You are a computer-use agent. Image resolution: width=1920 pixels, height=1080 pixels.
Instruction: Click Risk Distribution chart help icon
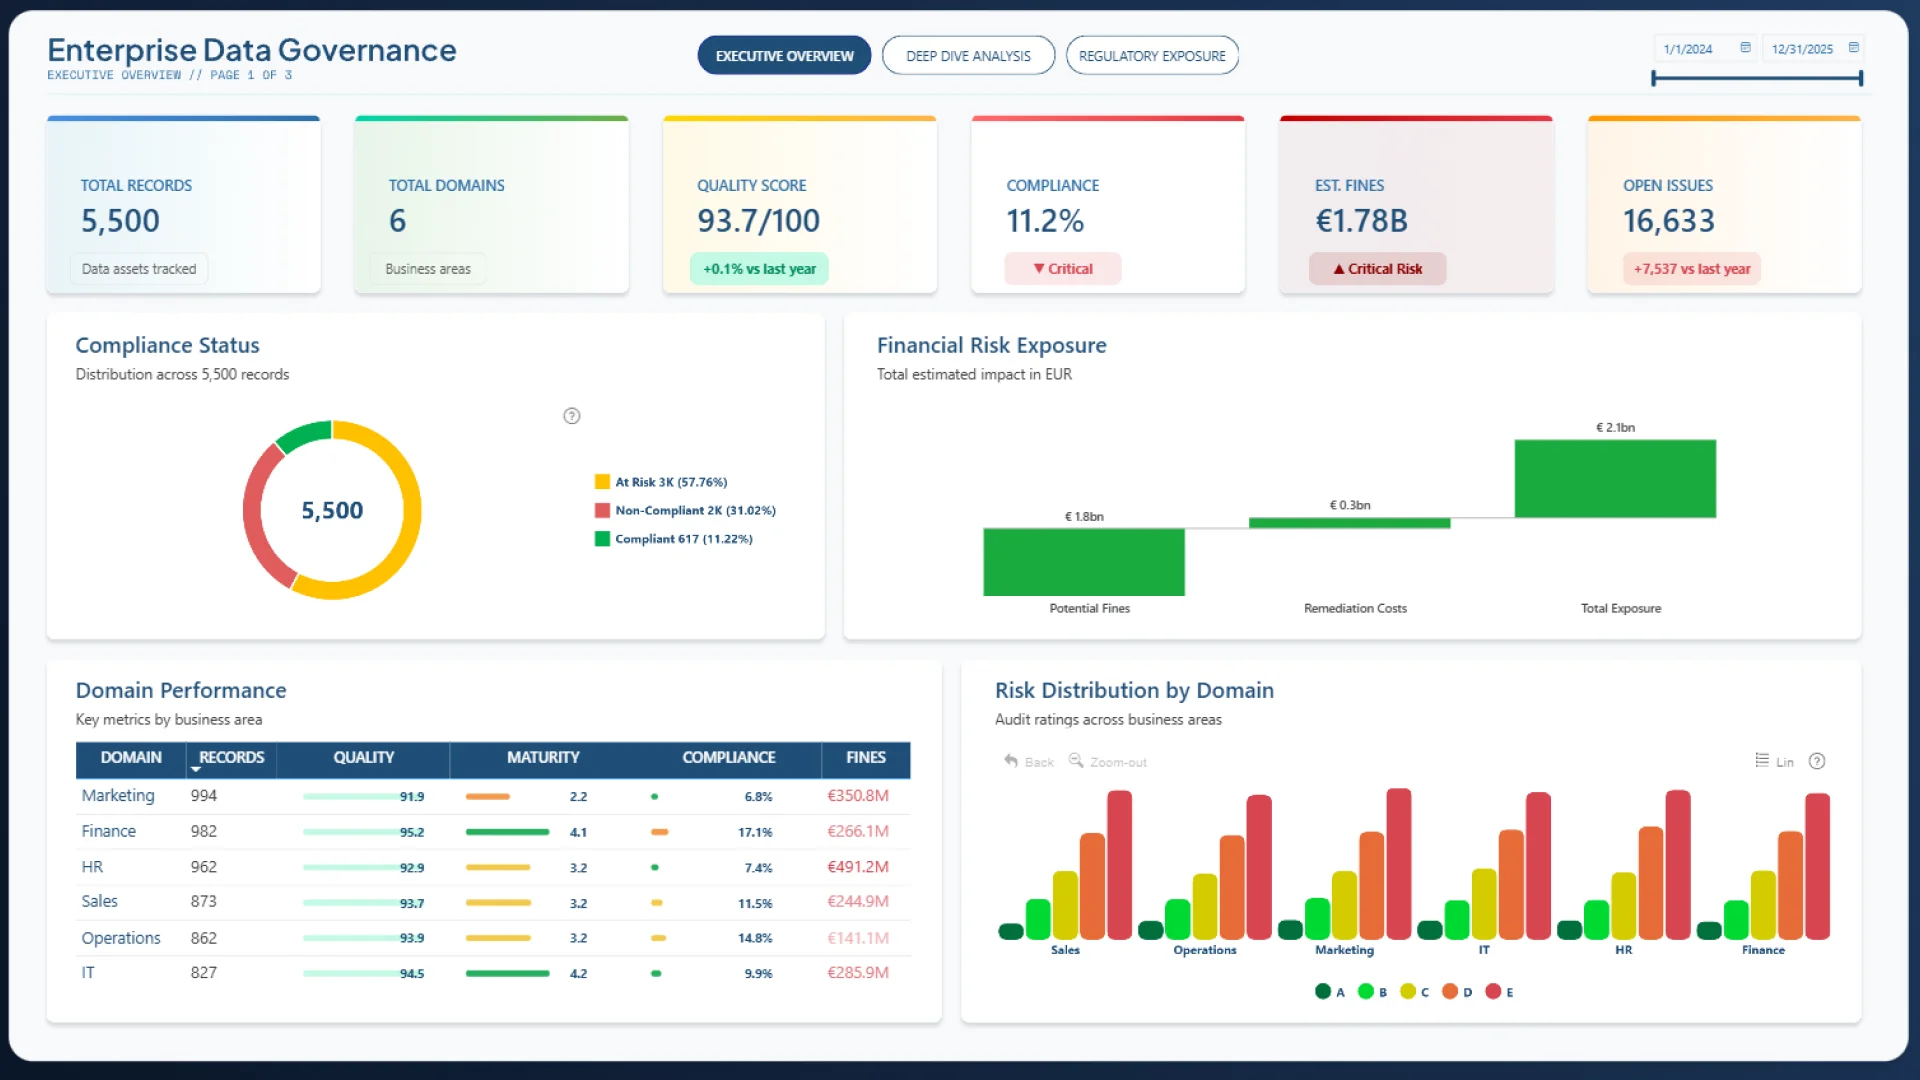click(1817, 761)
